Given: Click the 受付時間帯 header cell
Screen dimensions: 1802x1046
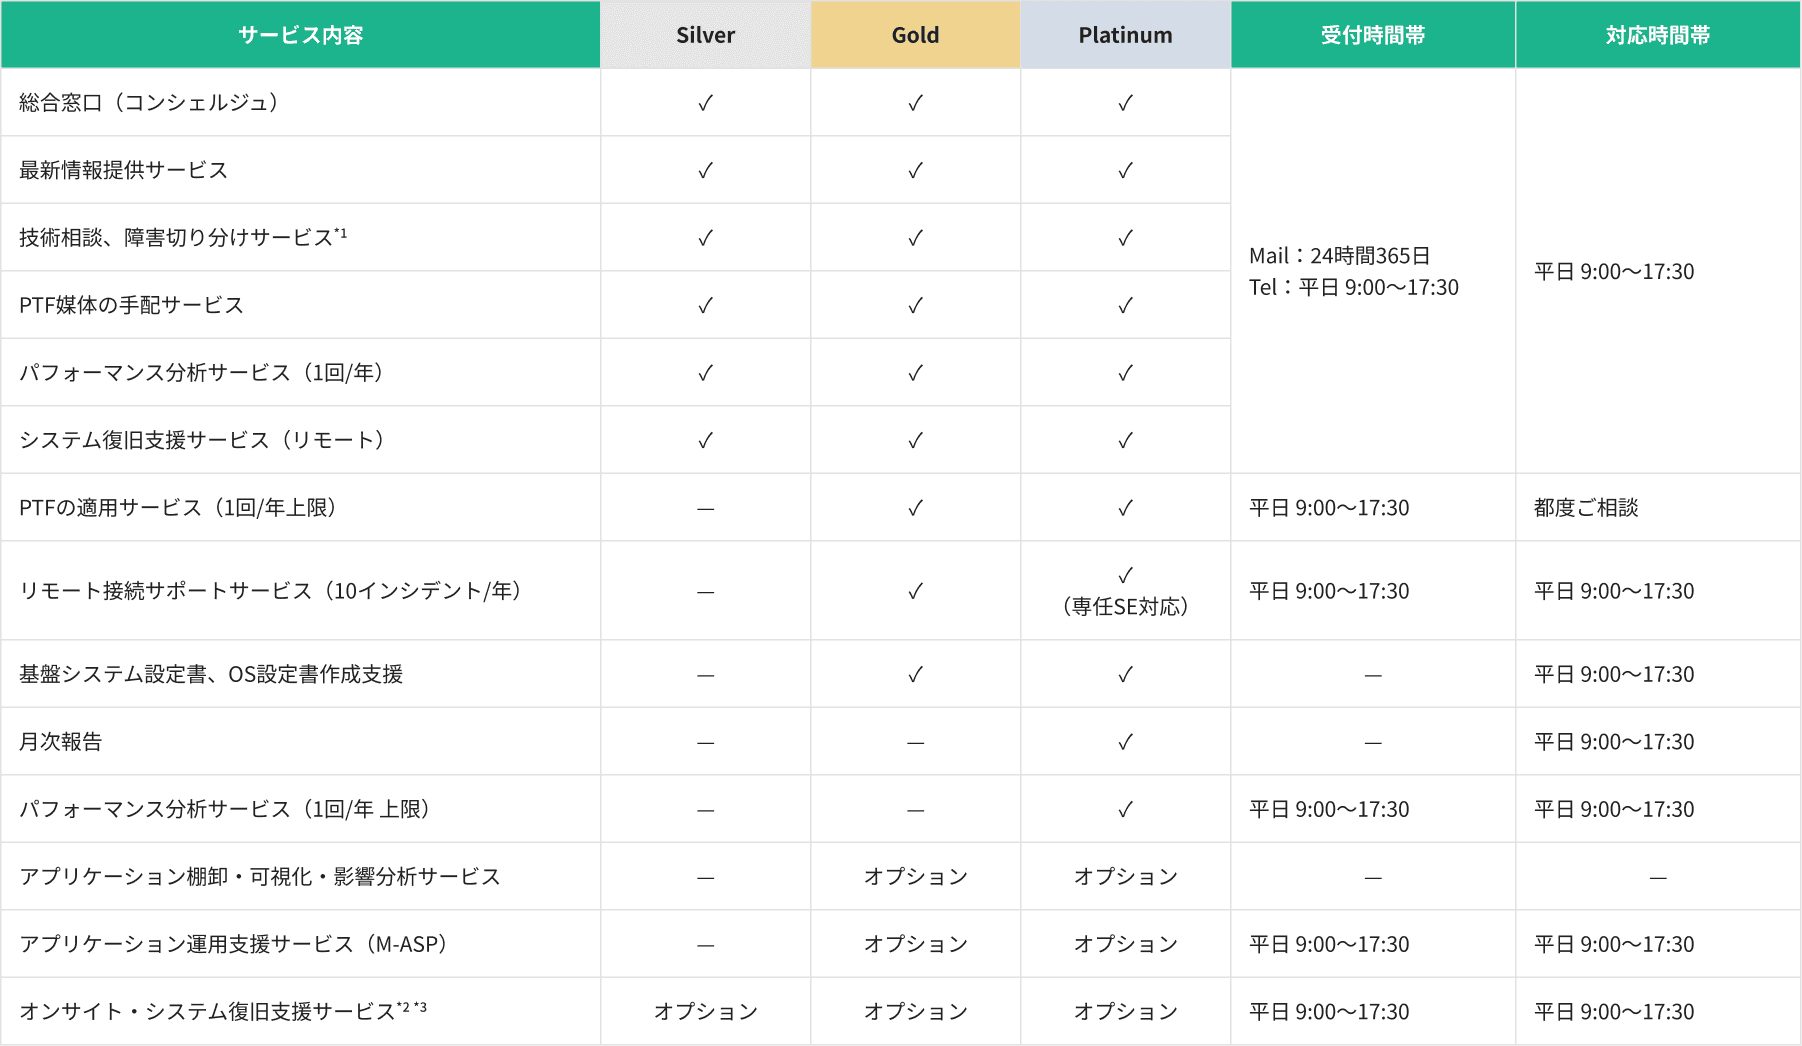Looking at the screenshot, I should [1372, 35].
